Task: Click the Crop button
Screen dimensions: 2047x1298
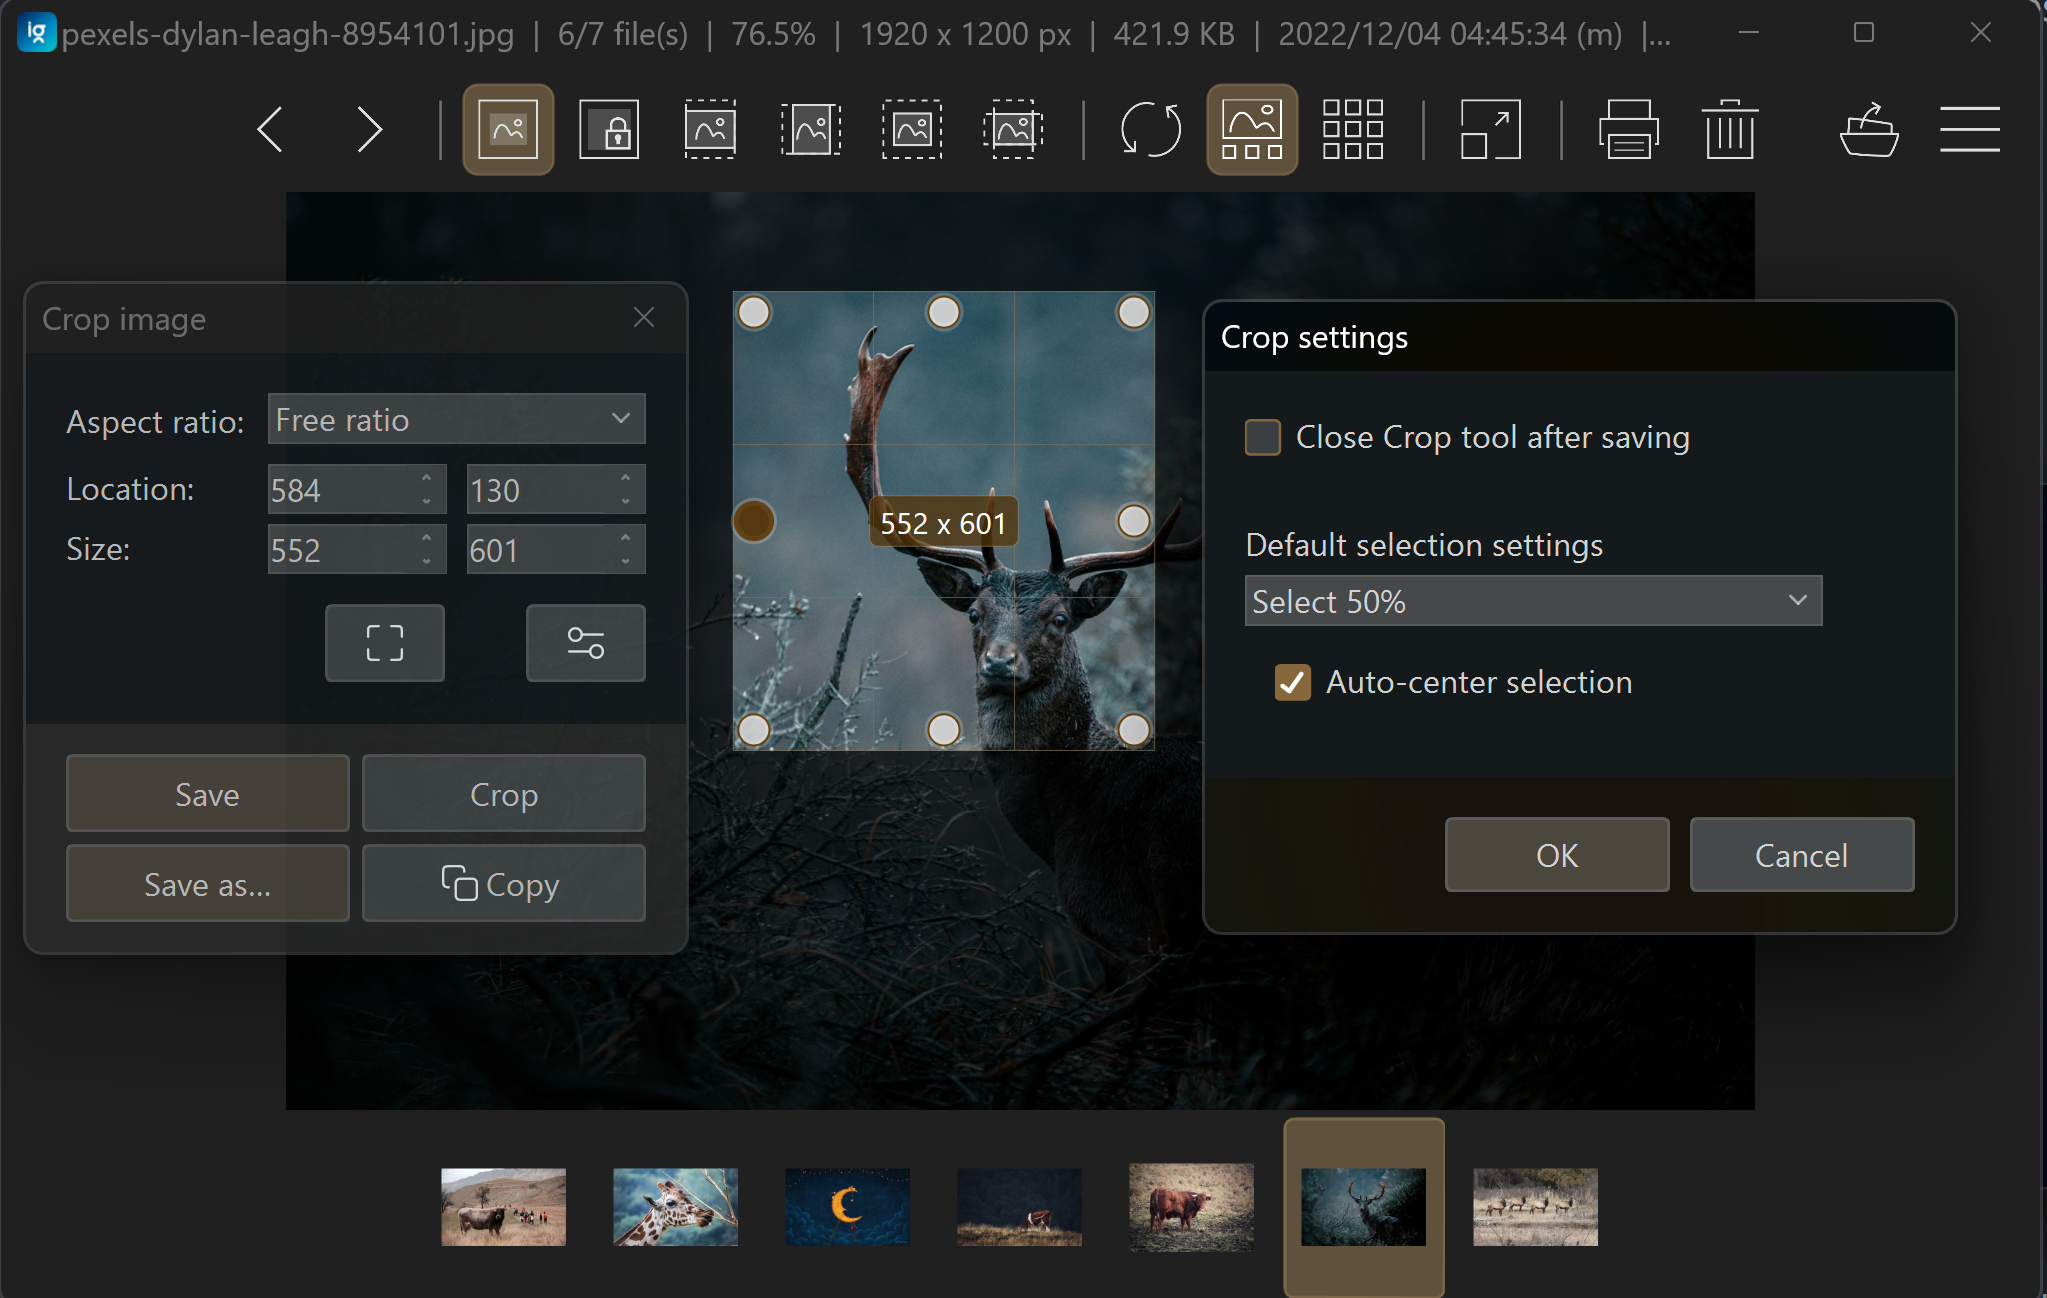Action: point(503,793)
